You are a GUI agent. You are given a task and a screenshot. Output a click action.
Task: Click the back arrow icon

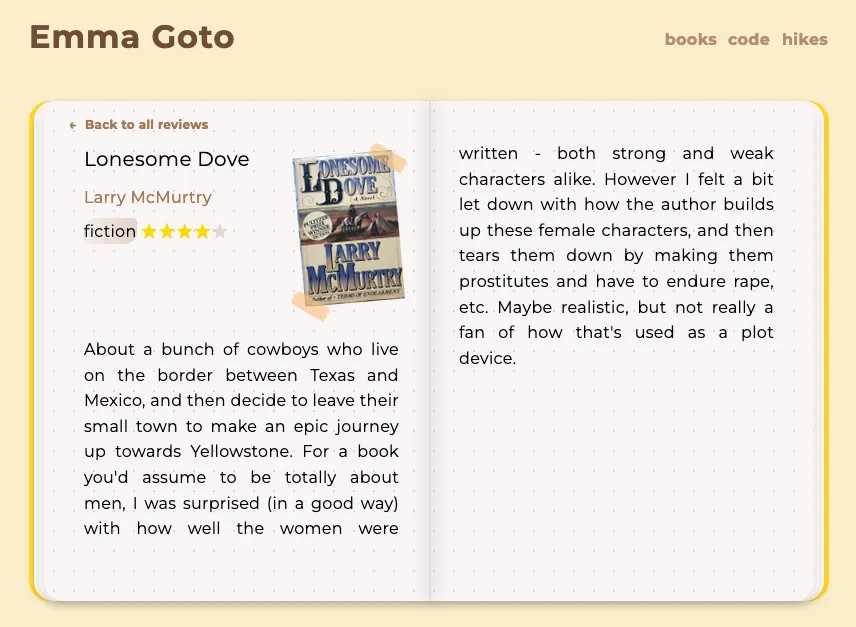click(73, 126)
